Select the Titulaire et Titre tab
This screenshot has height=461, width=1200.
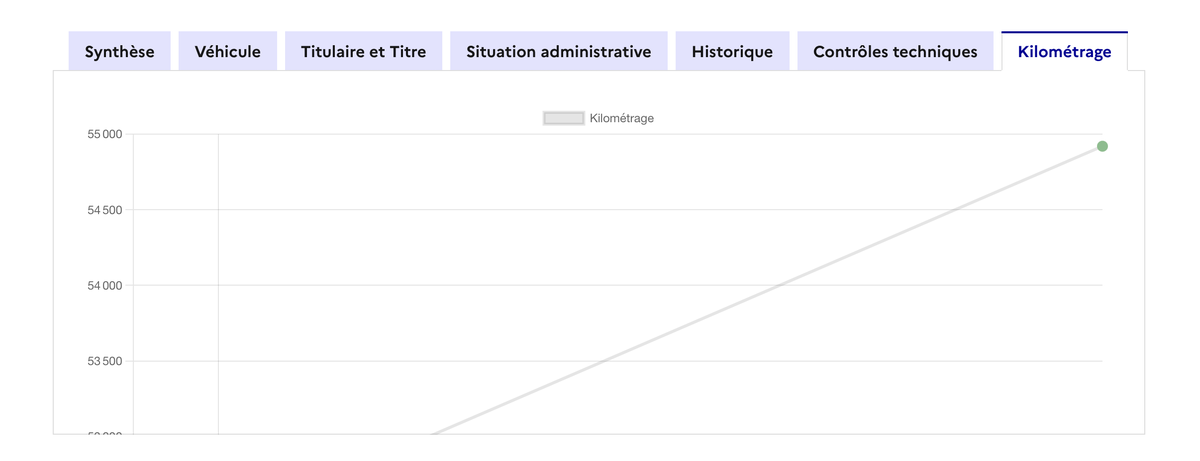364,51
